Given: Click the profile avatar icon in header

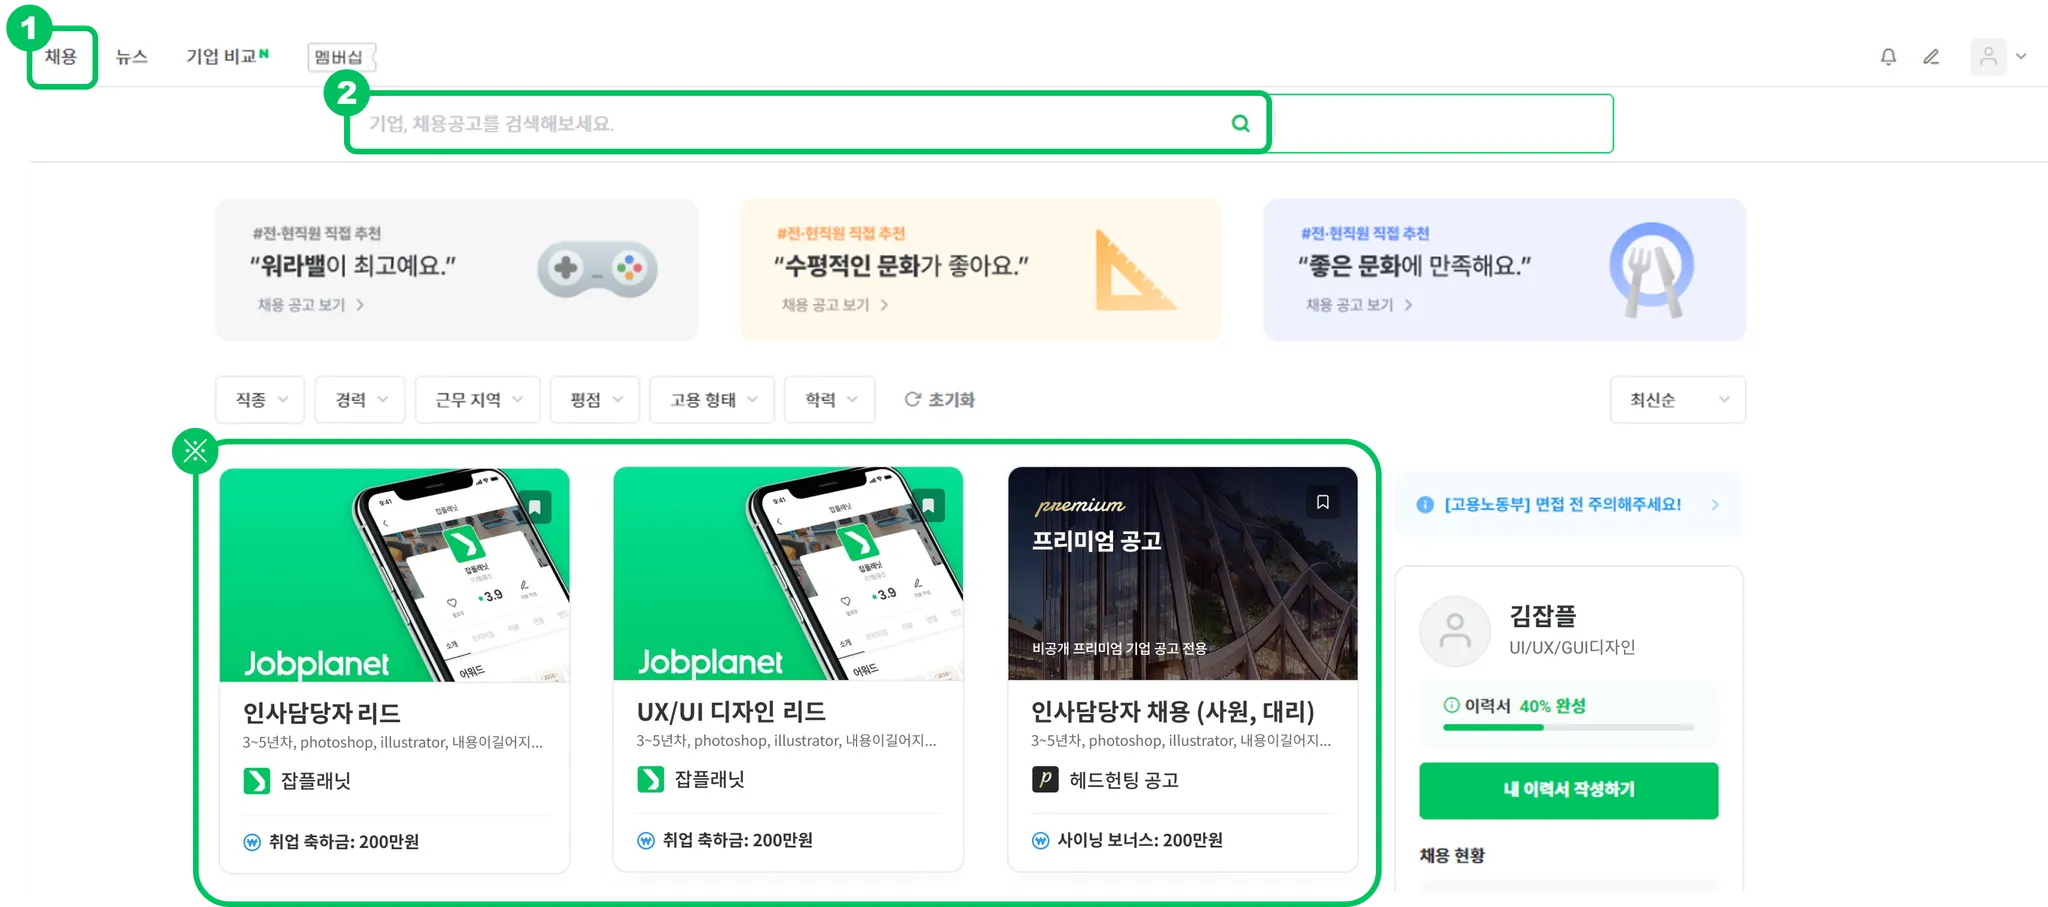Looking at the screenshot, I should (x=1988, y=57).
